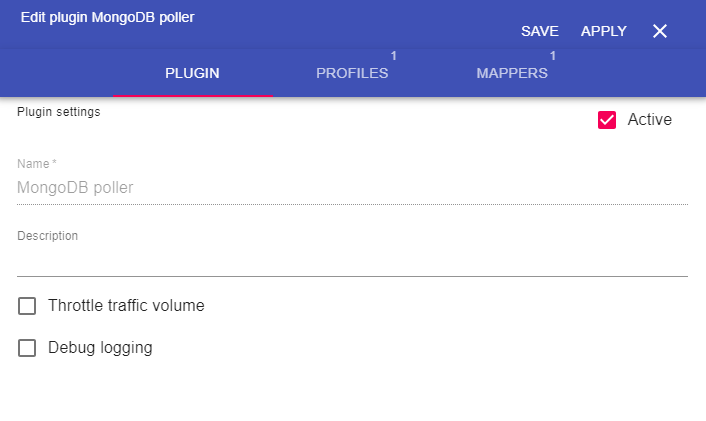This screenshot has height=421, width=706.
Task: Click the SAVE button
Action: click(x=540, y=31)
